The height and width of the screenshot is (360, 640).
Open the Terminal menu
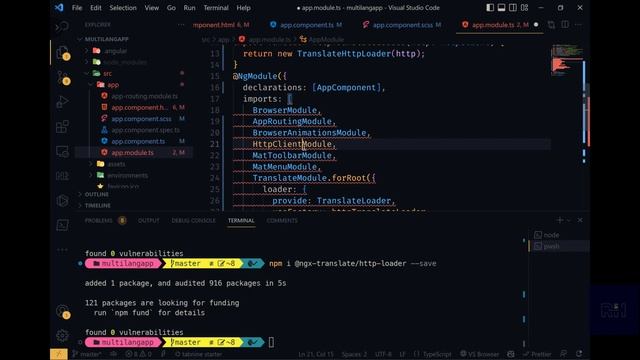click(216, 8)
